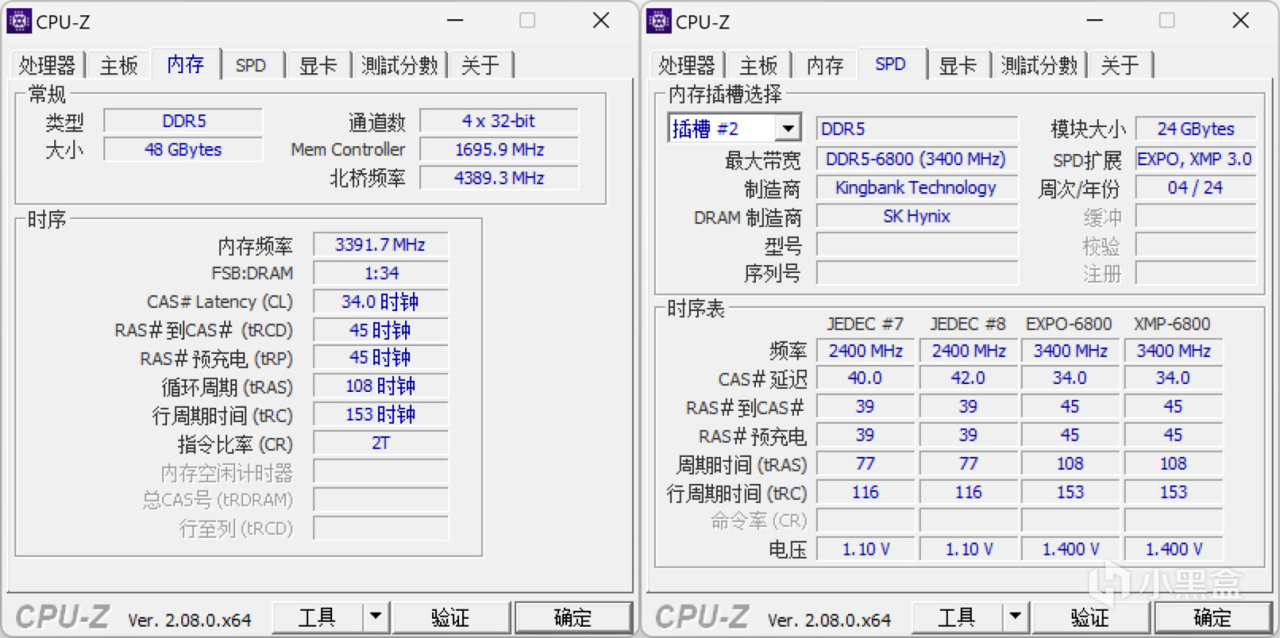Screen dimensions: 1280x638
Task: Click the 153 时钟 tRC value
Action: (380, 415)
